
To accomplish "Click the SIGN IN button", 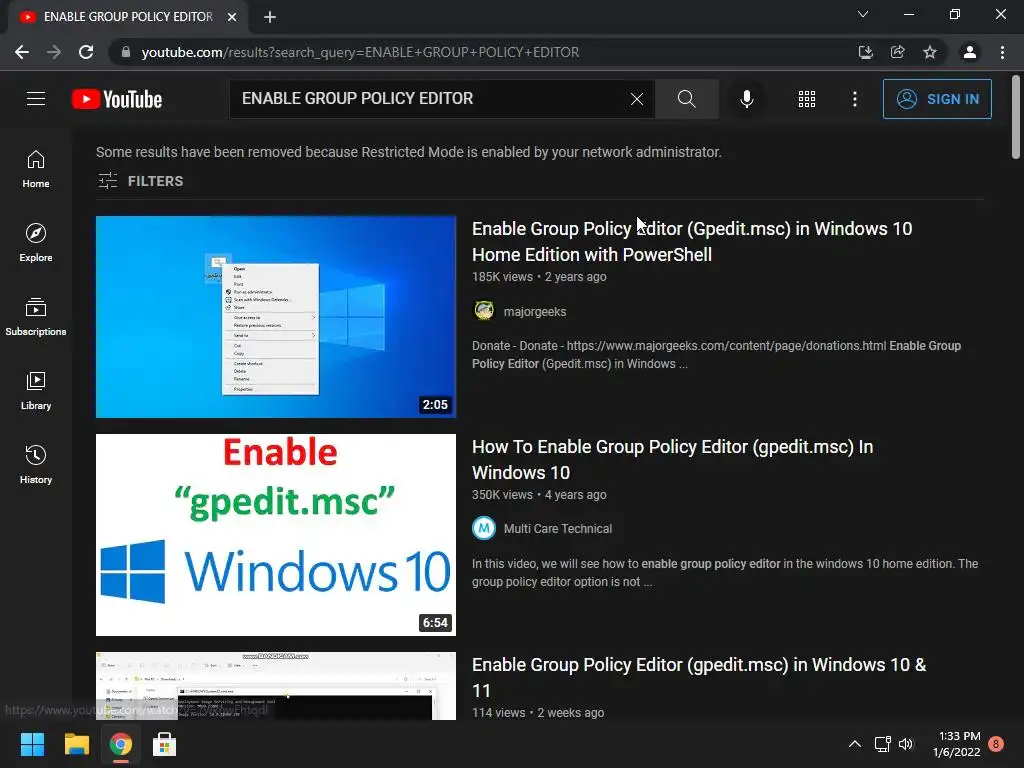I will point(937,99).
